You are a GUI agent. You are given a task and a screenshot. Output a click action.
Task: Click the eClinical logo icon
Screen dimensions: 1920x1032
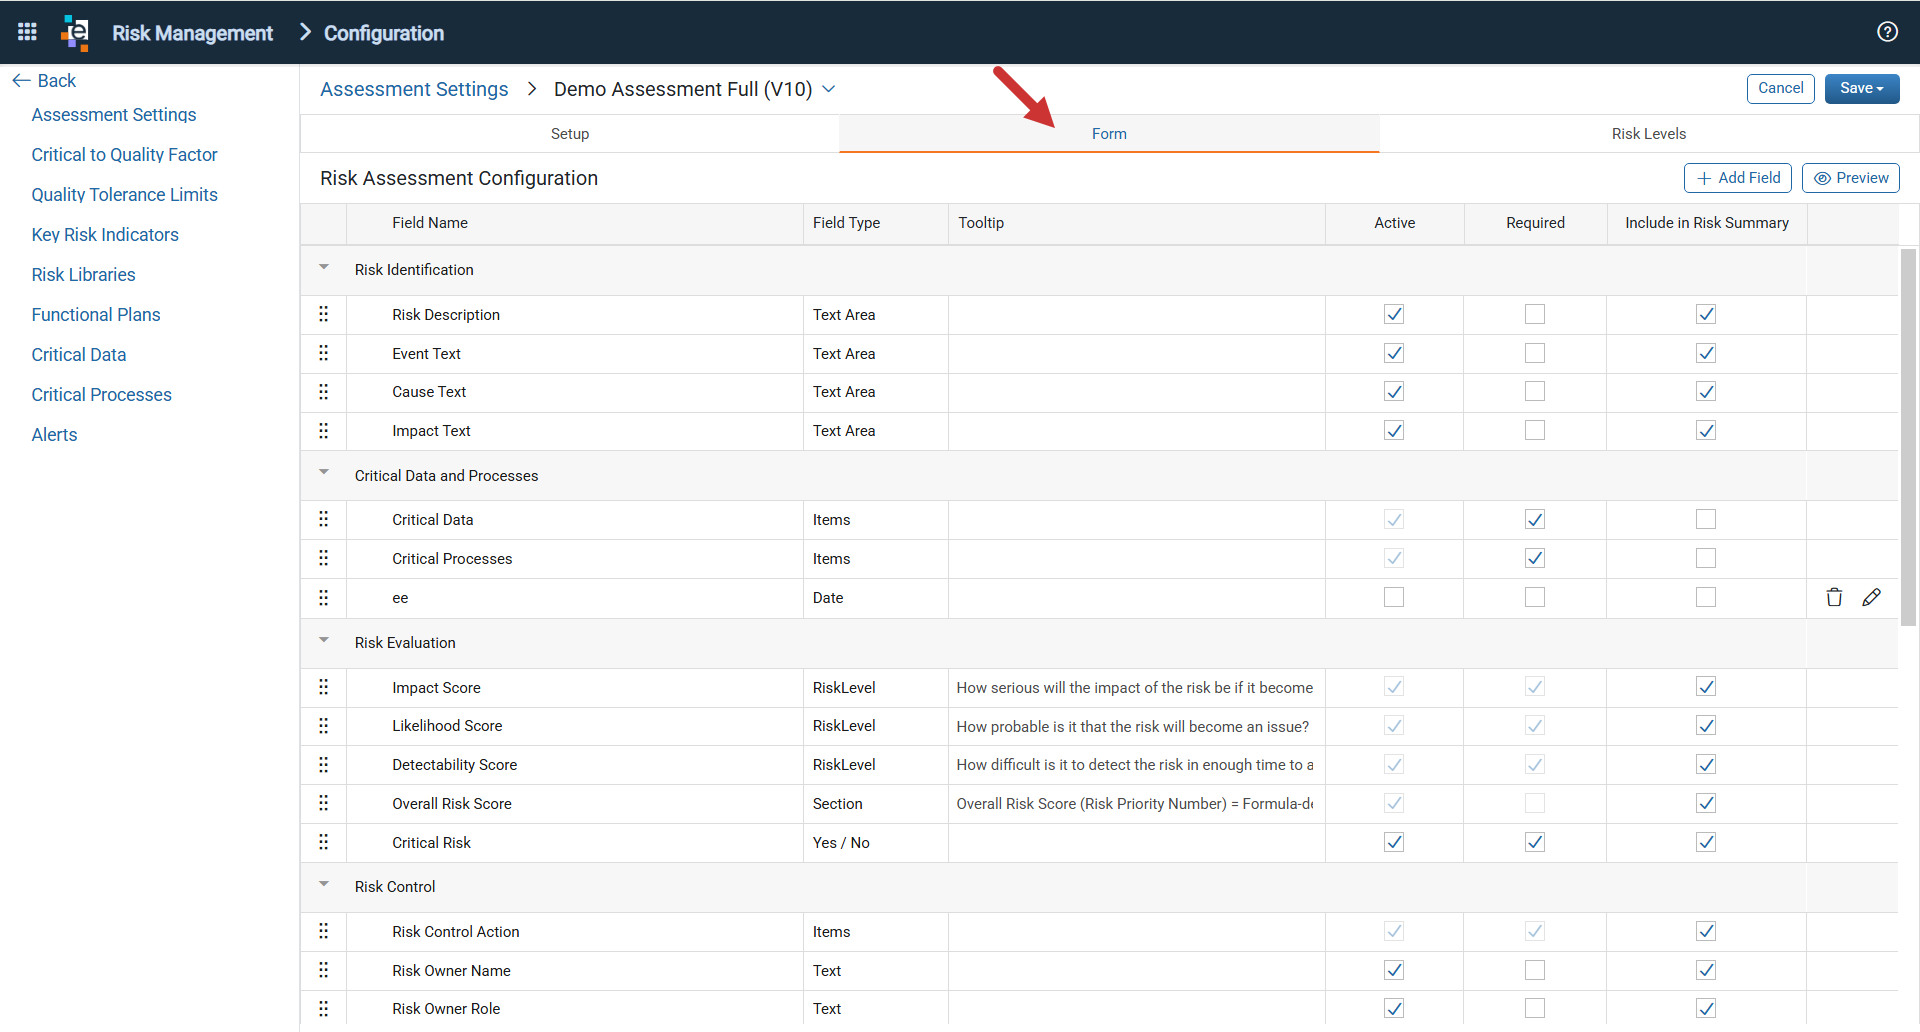coord(75,32)
